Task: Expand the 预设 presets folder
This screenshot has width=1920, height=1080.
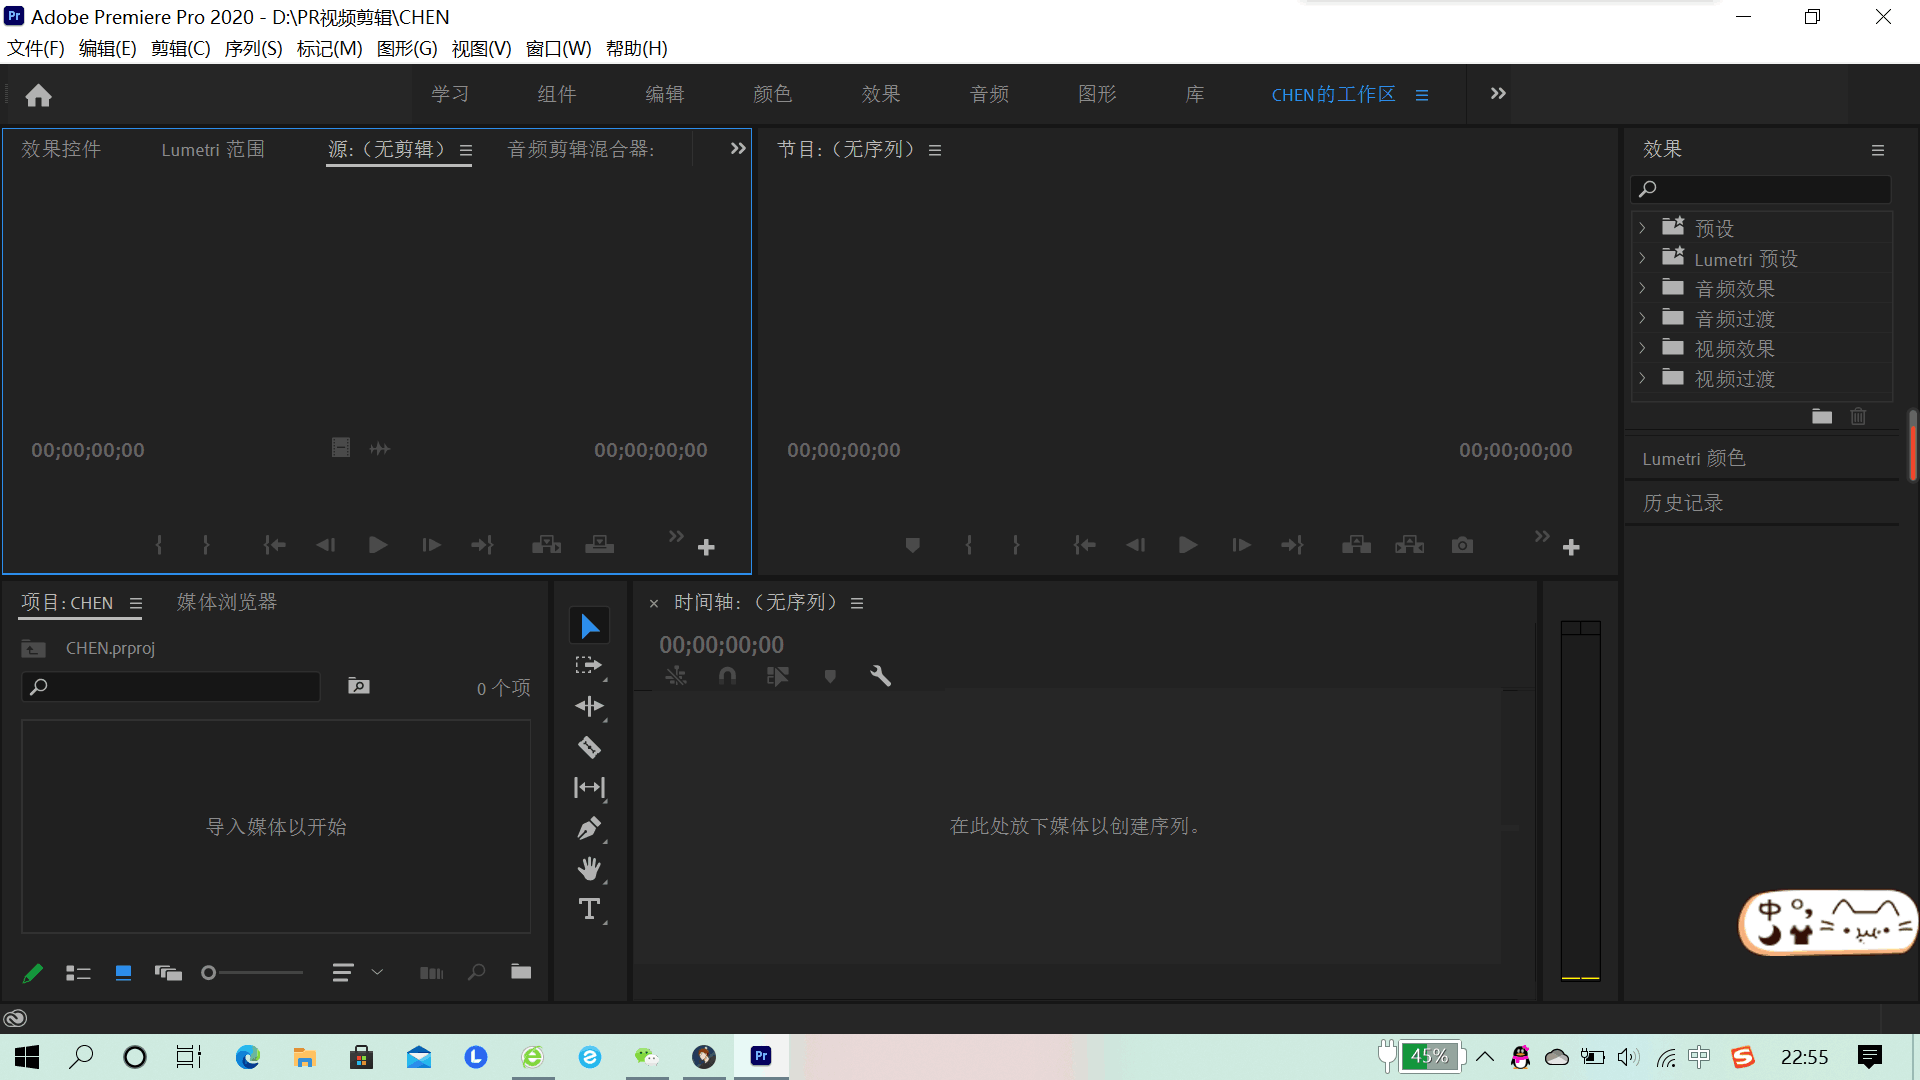Action: tap(1642, 228)
